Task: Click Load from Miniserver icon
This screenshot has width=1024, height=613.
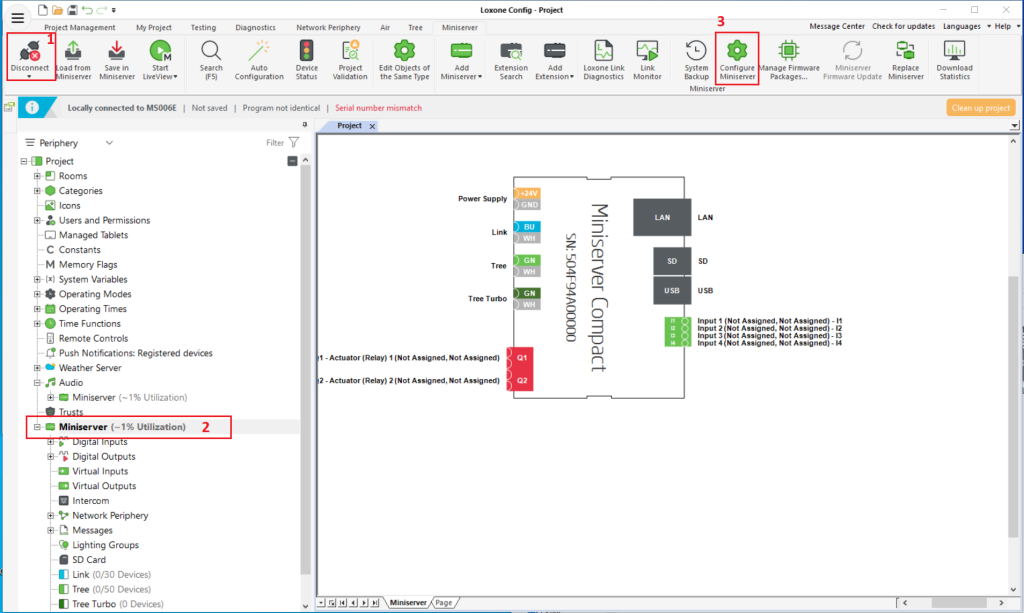Action: point(73,52)
